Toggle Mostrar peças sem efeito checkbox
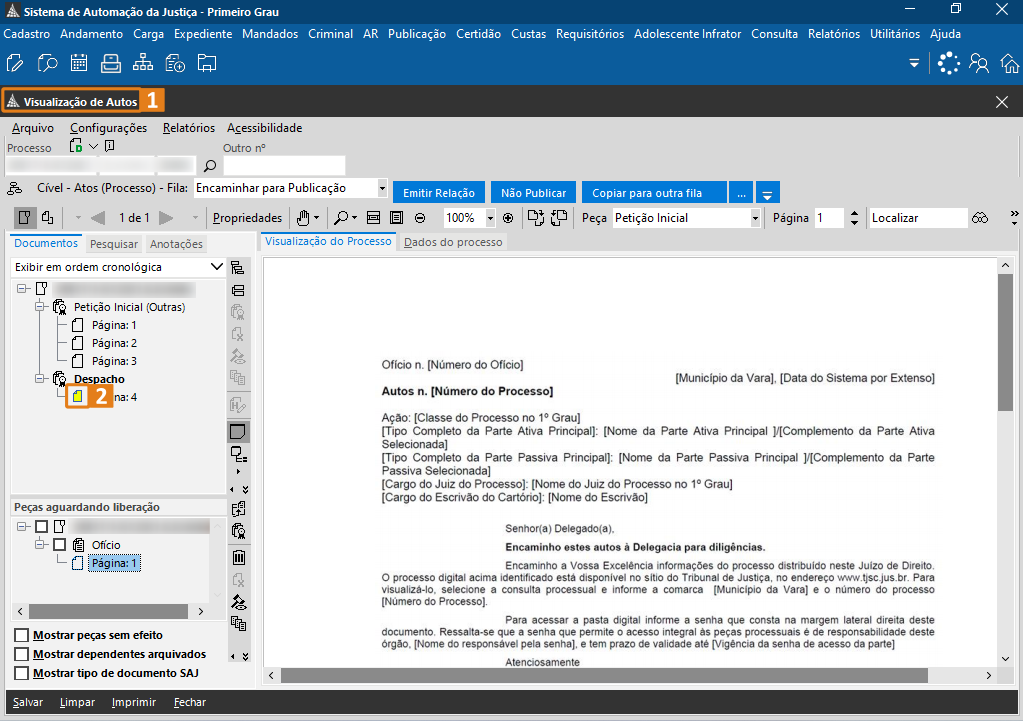This screenshot has height=721, width=1023. click(x=22, y=636)
